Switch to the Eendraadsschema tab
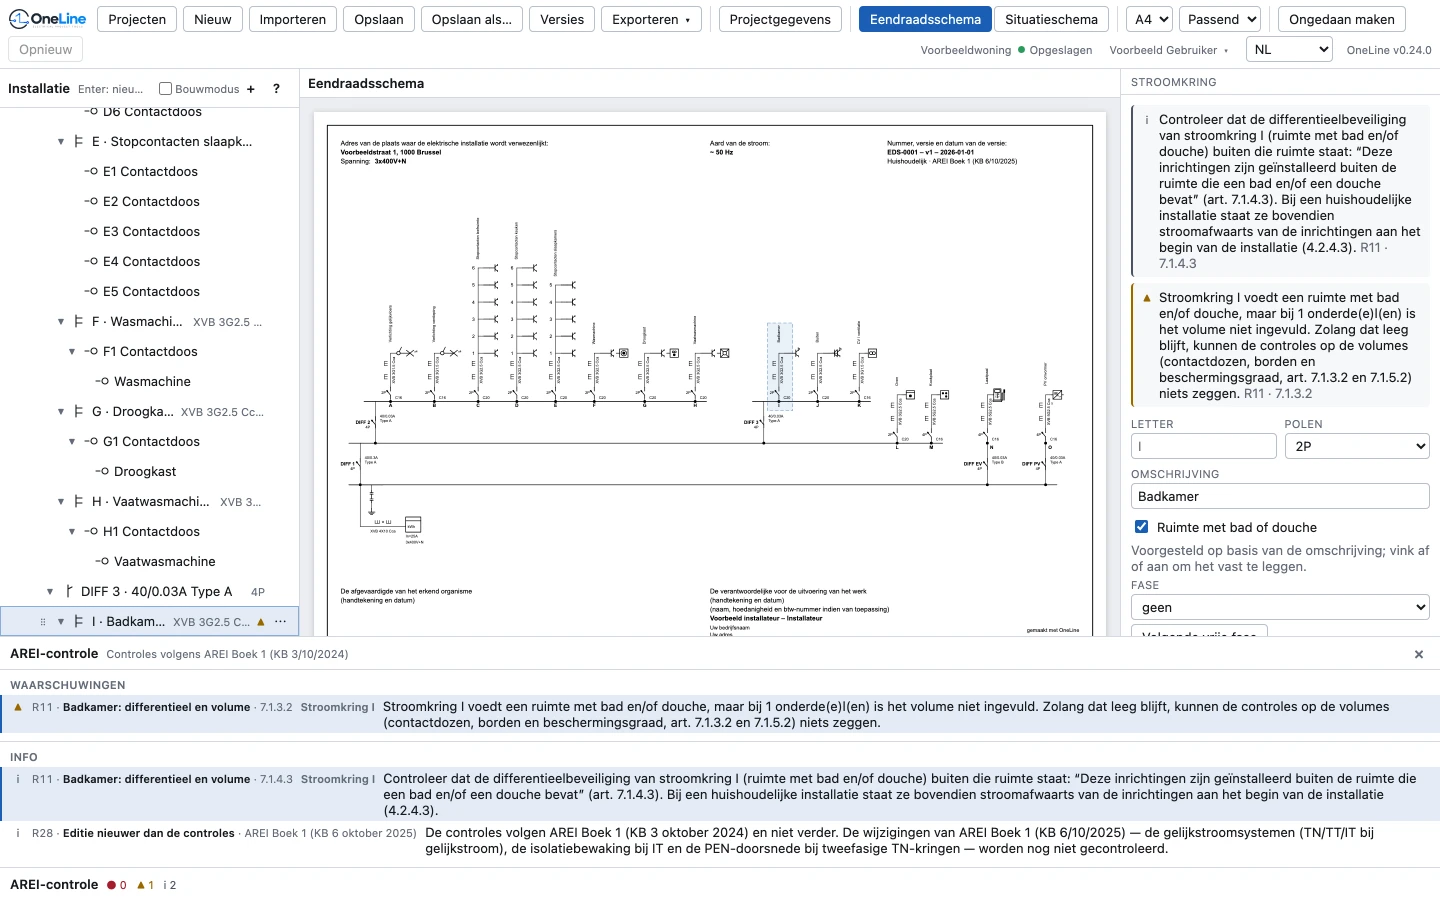This screenshot has width=1440, height=900. coord(926,19)
